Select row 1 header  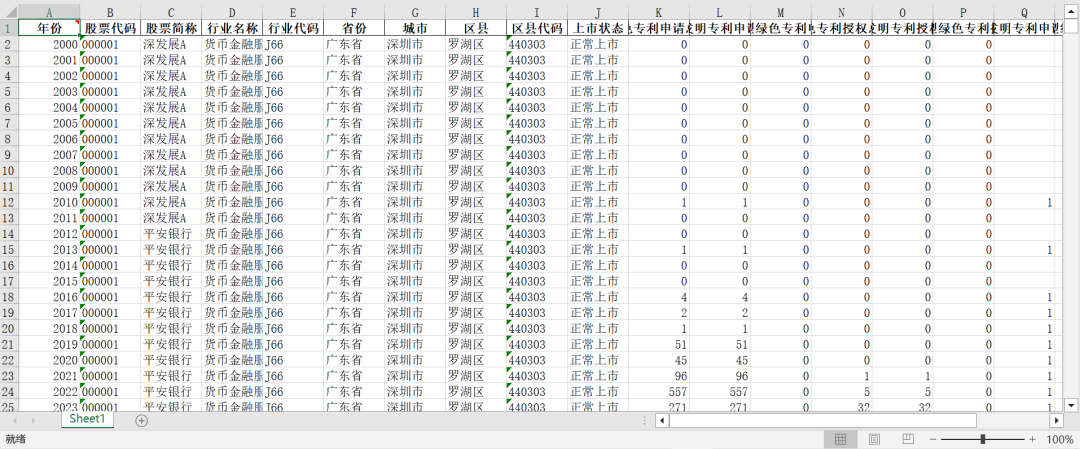9,28
